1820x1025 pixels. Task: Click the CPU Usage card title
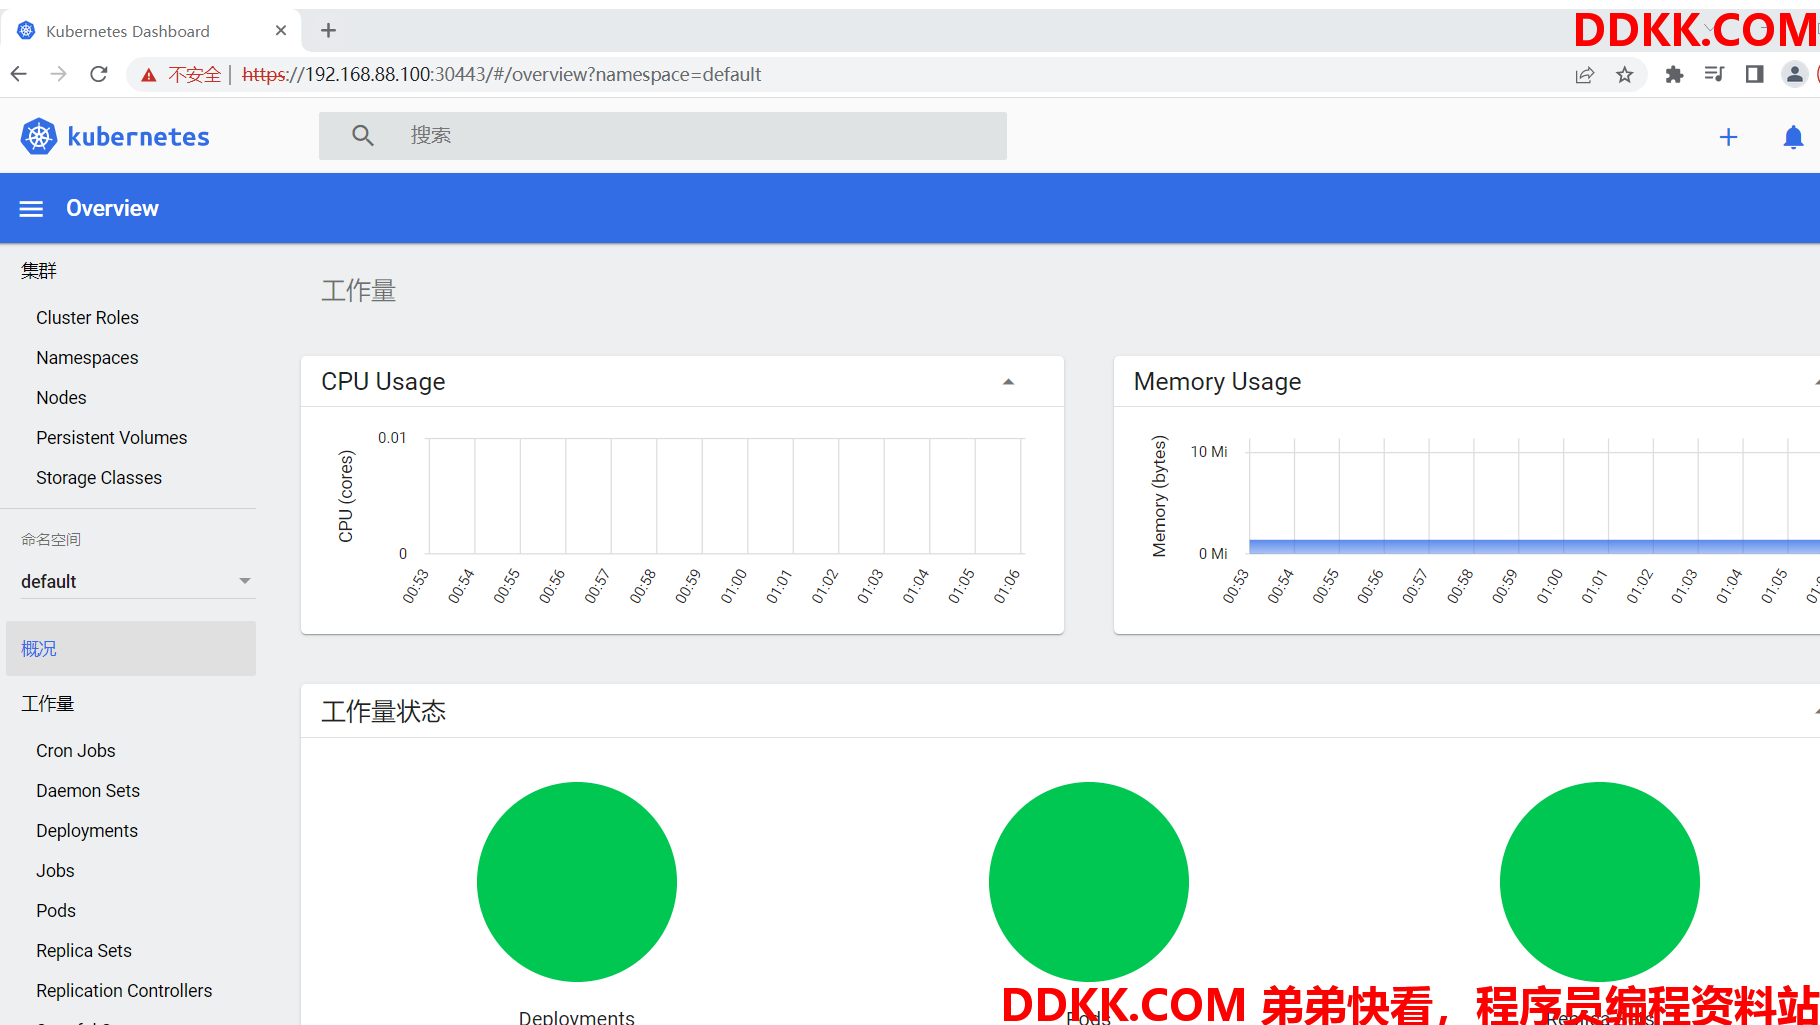click(383, 382)
